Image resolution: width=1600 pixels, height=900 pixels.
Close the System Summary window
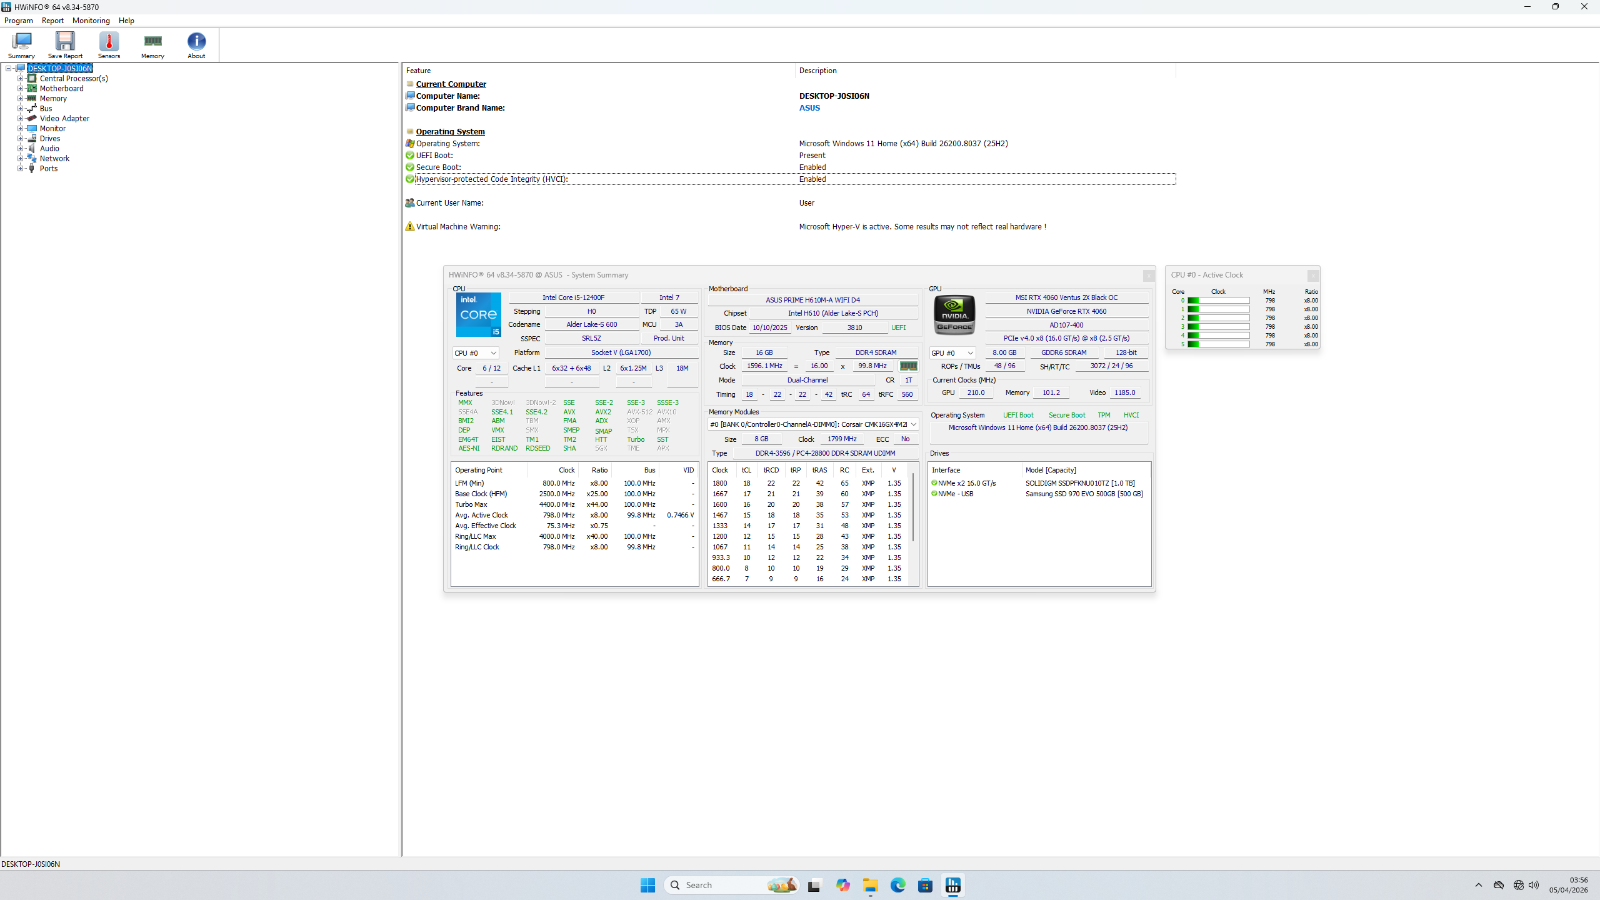[x=1148, y=275]
